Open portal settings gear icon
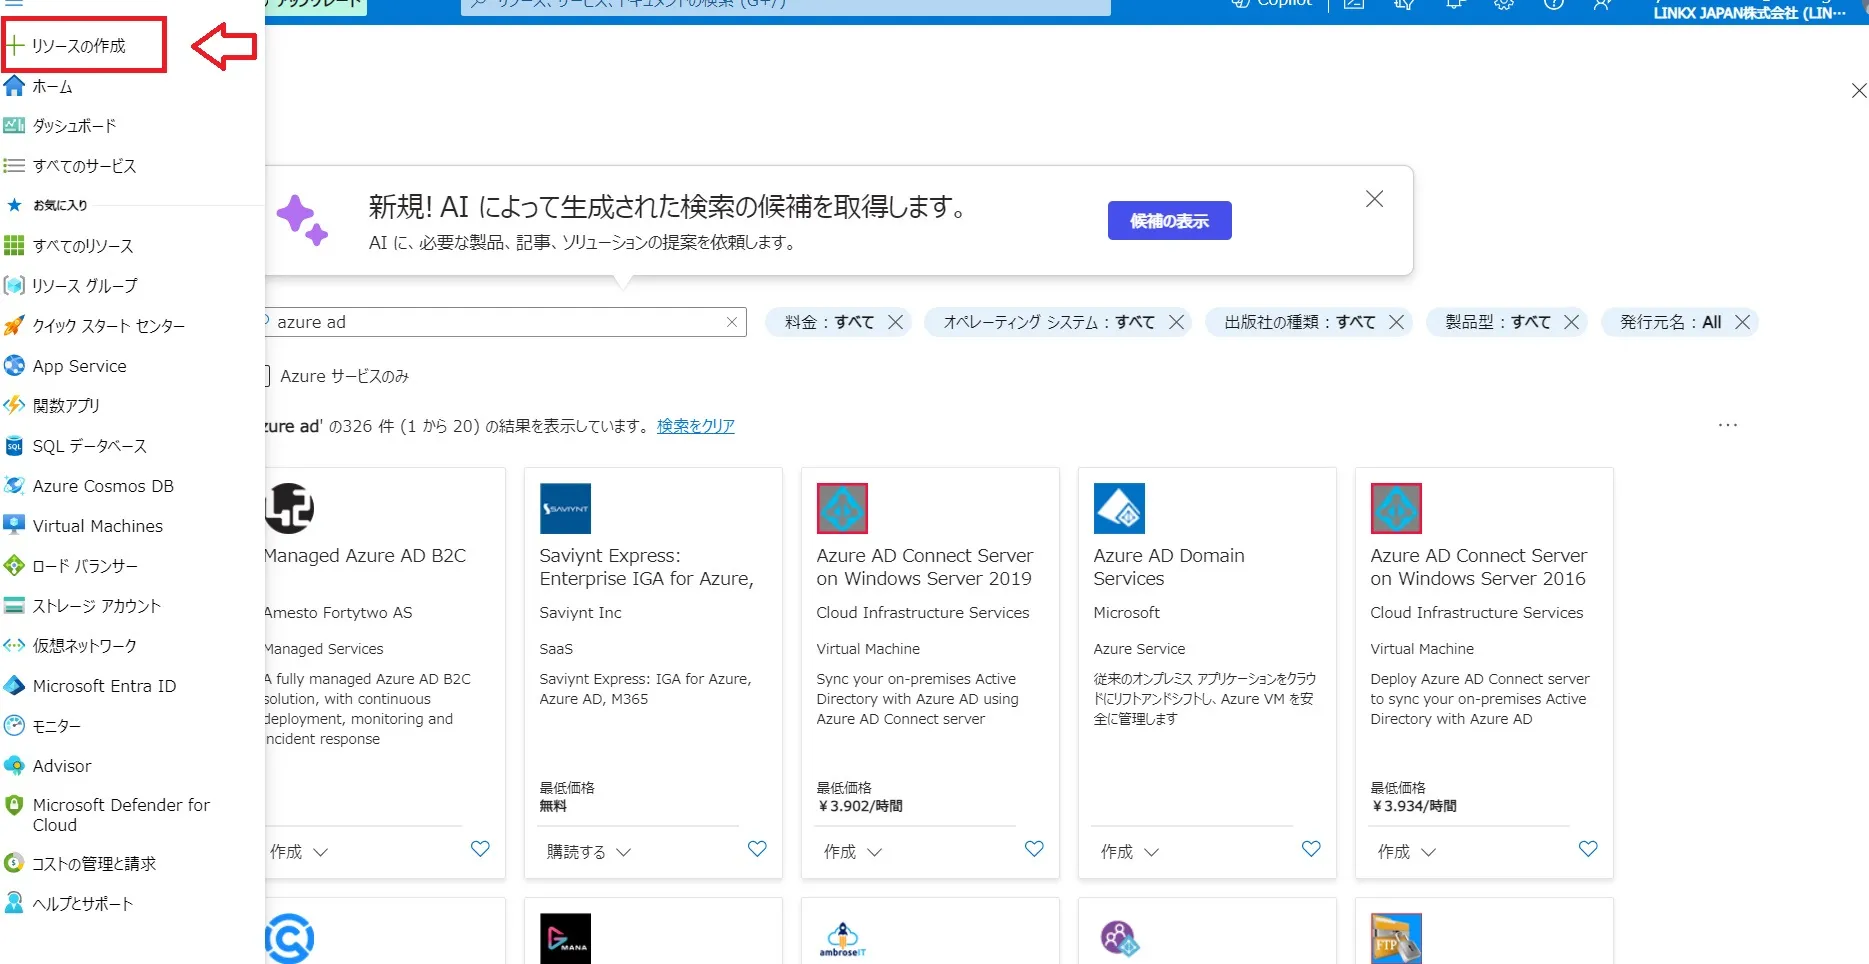This screenshot has width=1869, height=964. pos(1504,4)
